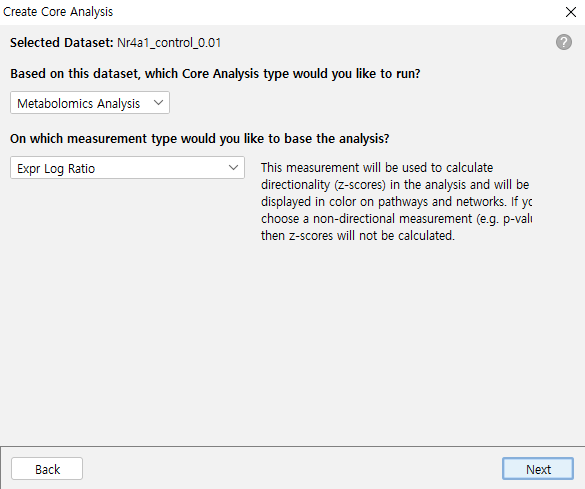Screen dimensions: 585x489
Task: Click 'then z-scores will not be calculated' line
Action: pos(358,236)
